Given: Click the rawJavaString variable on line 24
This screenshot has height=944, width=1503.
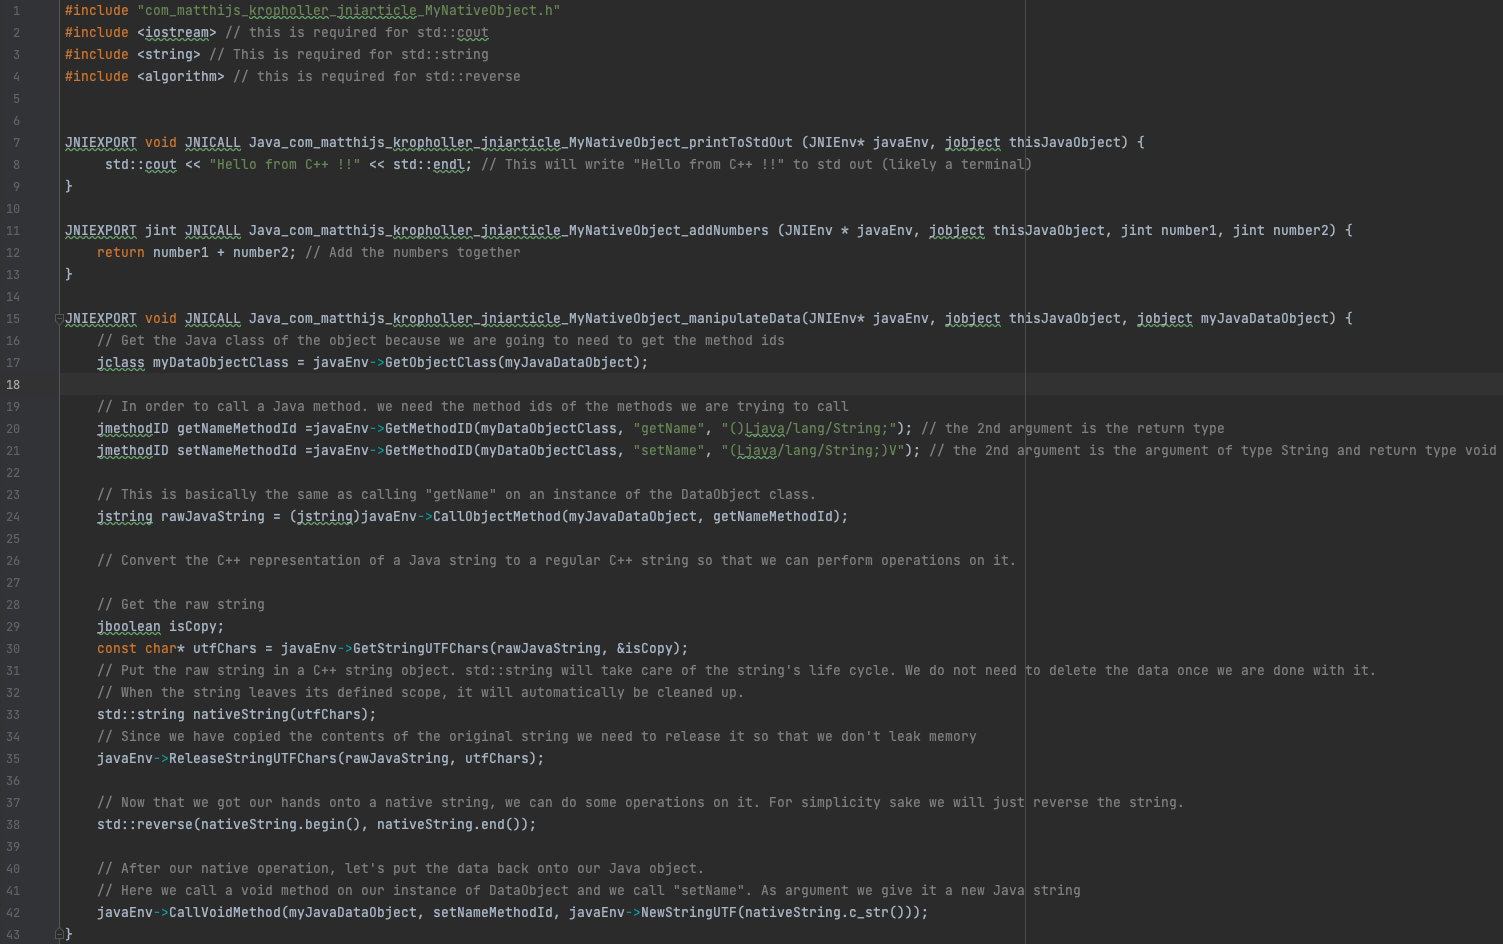Looking at the screenshot, I should click(x=212, y=517).
